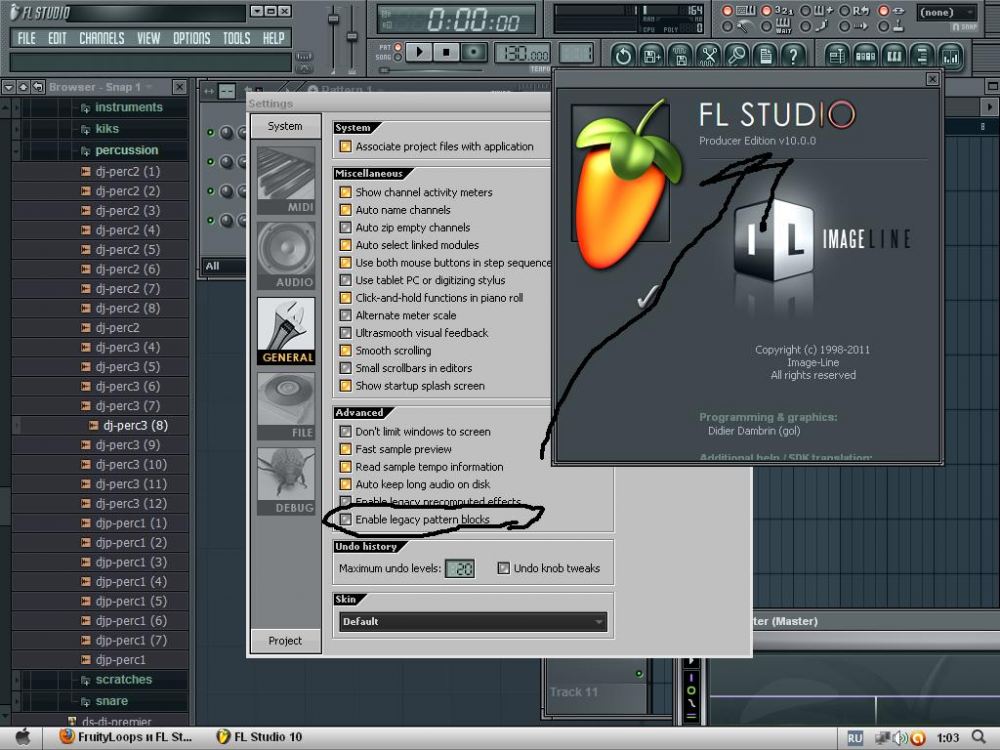This screenshot has height=750, width=1000.
Task: Toggle Fast sample preview checkbox
Action: coord(346,449)
